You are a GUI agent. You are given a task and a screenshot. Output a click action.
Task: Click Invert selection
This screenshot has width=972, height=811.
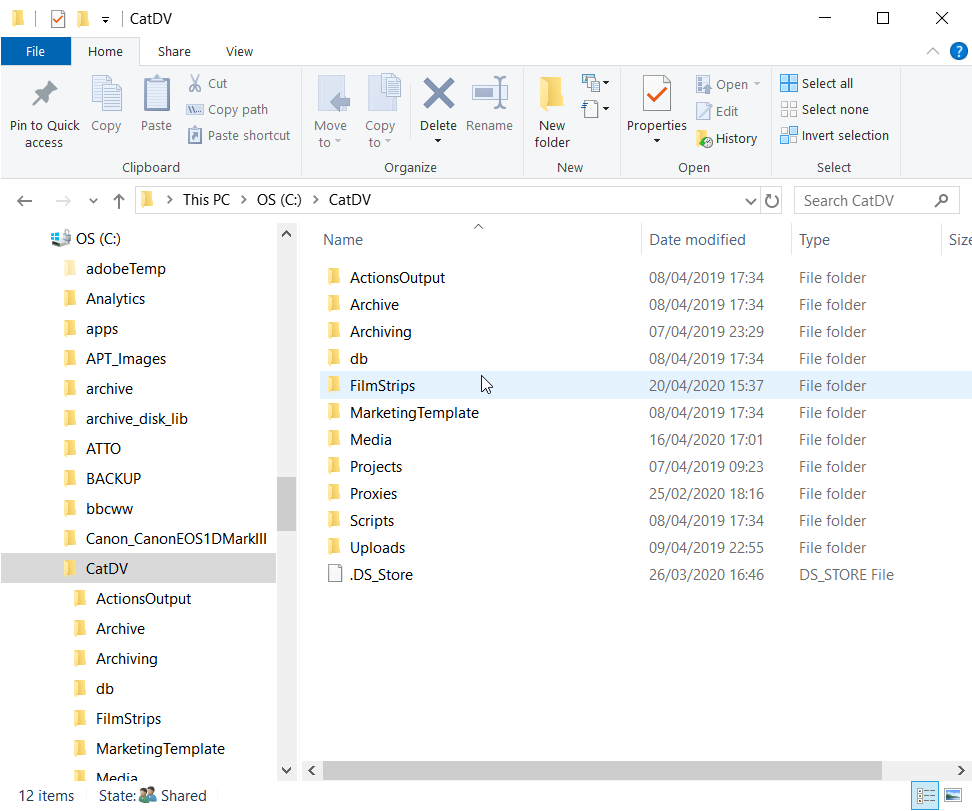tap(834, 135)
